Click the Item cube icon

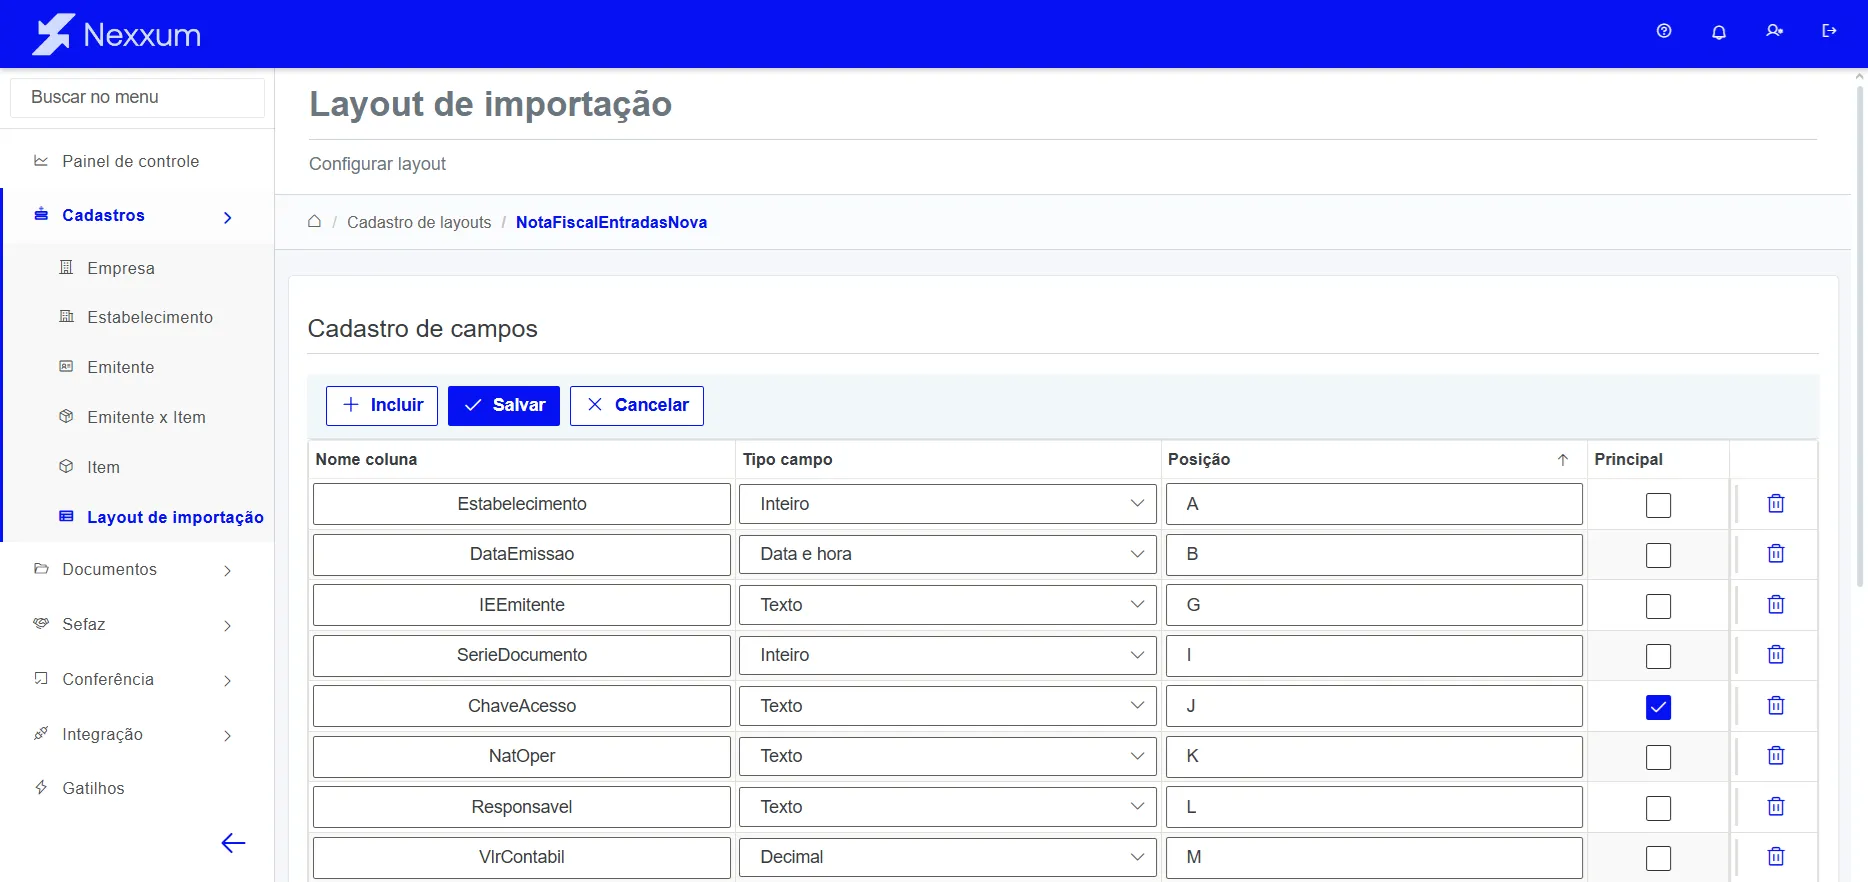(x=66, y=466)
